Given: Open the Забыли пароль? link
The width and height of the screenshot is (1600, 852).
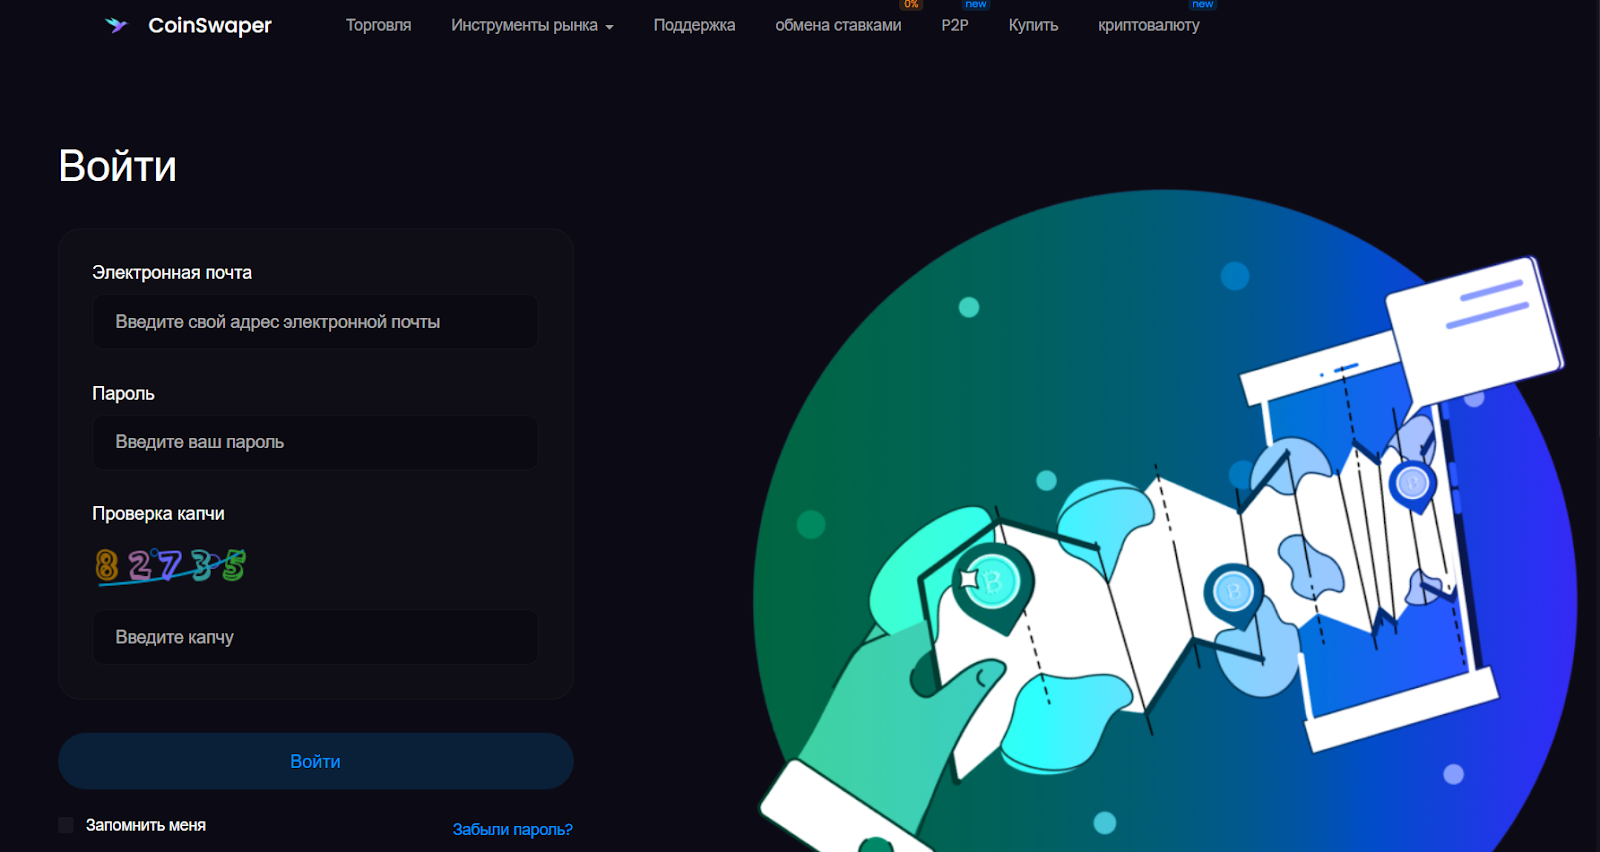Looking at the screenshot, I should click(512, 829).
